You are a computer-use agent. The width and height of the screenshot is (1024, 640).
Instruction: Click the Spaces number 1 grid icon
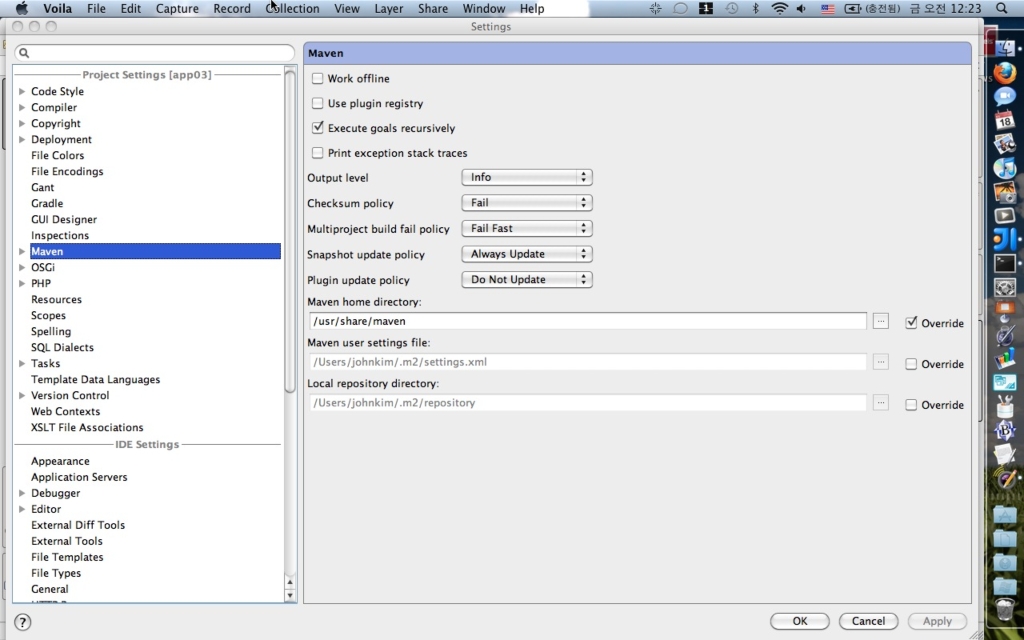(705, 8)
